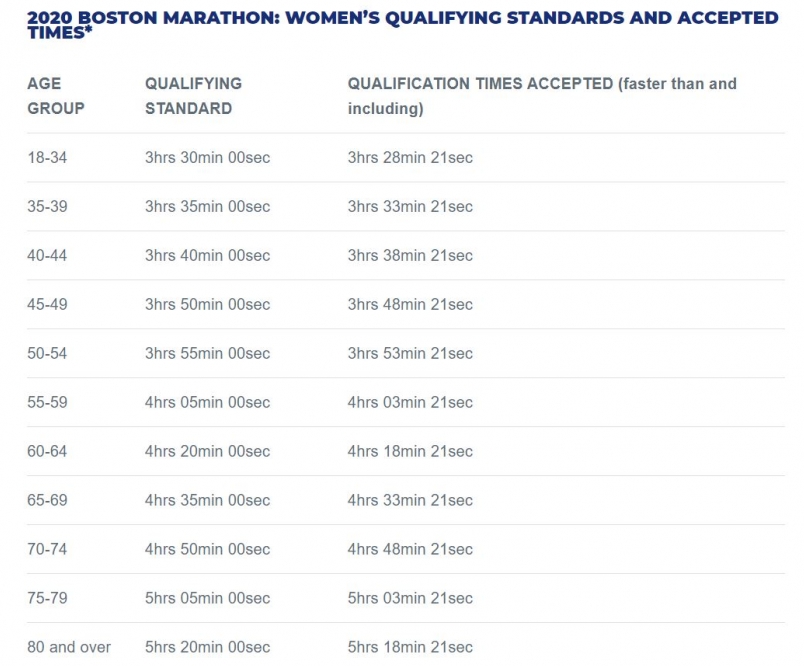Select the 18-34 age group cell
Screen dimensions: 804x666
[x=47, y=158]
